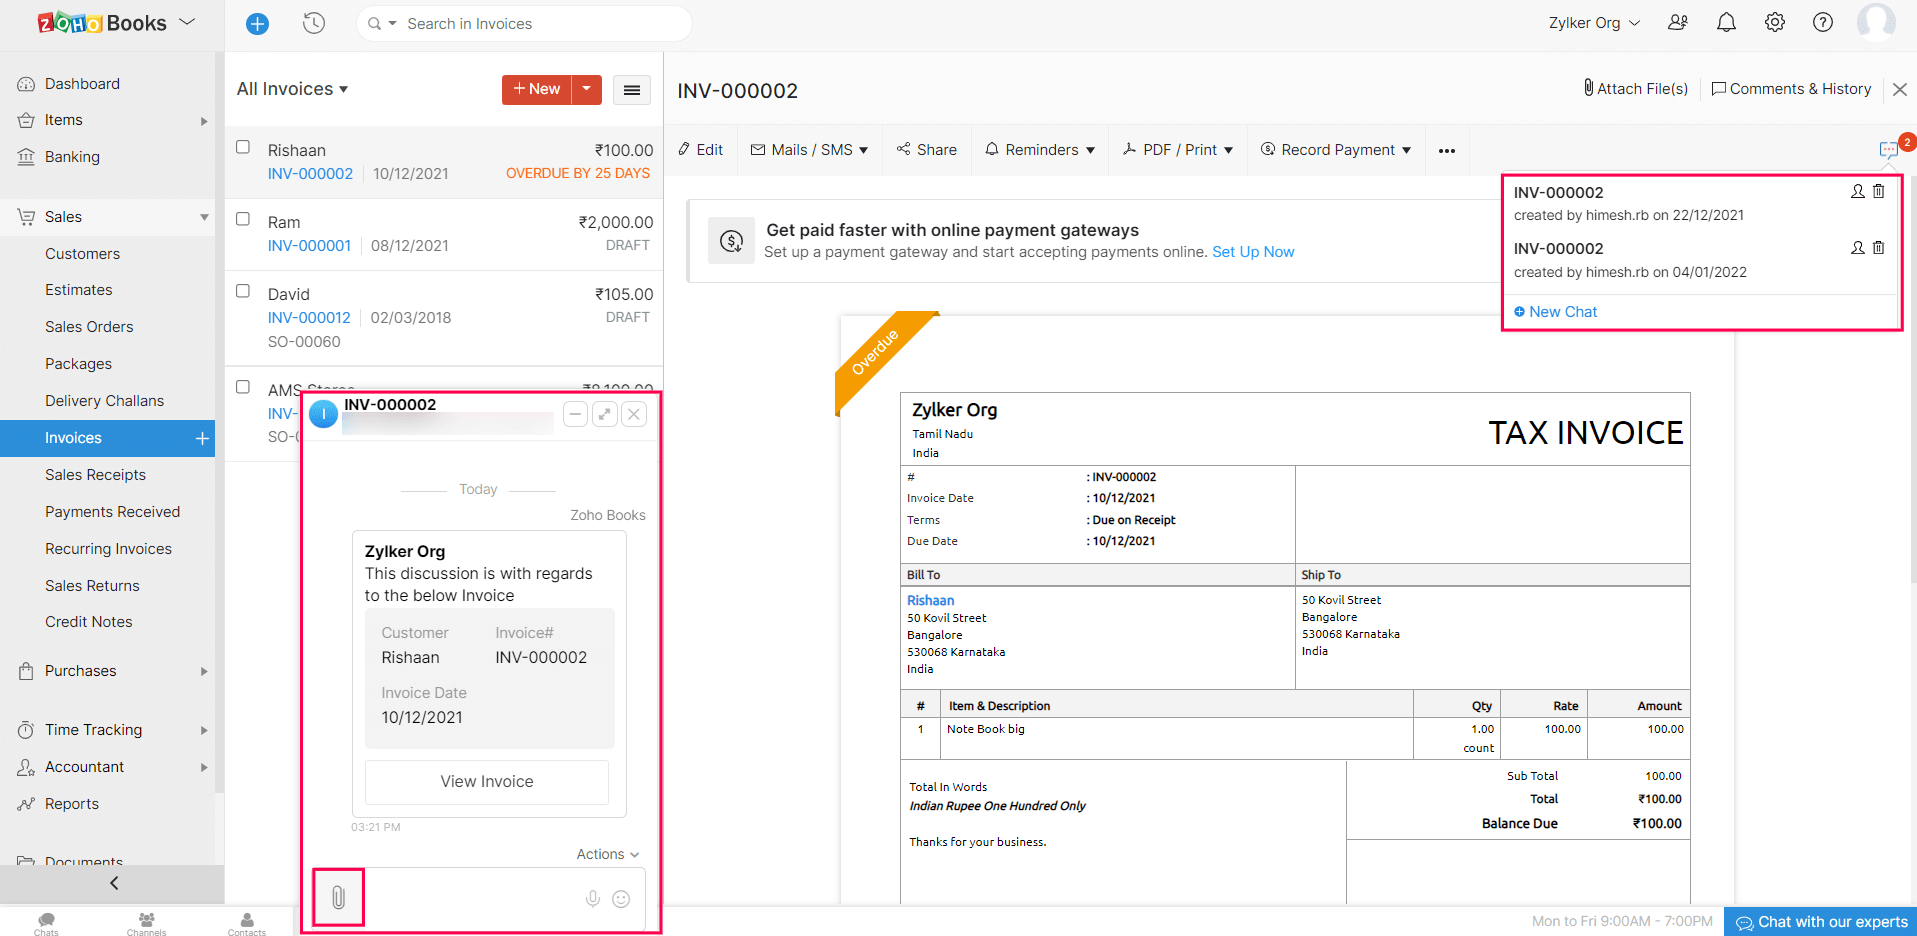Screen dimensions: 1917x936
Task: Expand the chat window to full size
Action: (x=605, y=414)
